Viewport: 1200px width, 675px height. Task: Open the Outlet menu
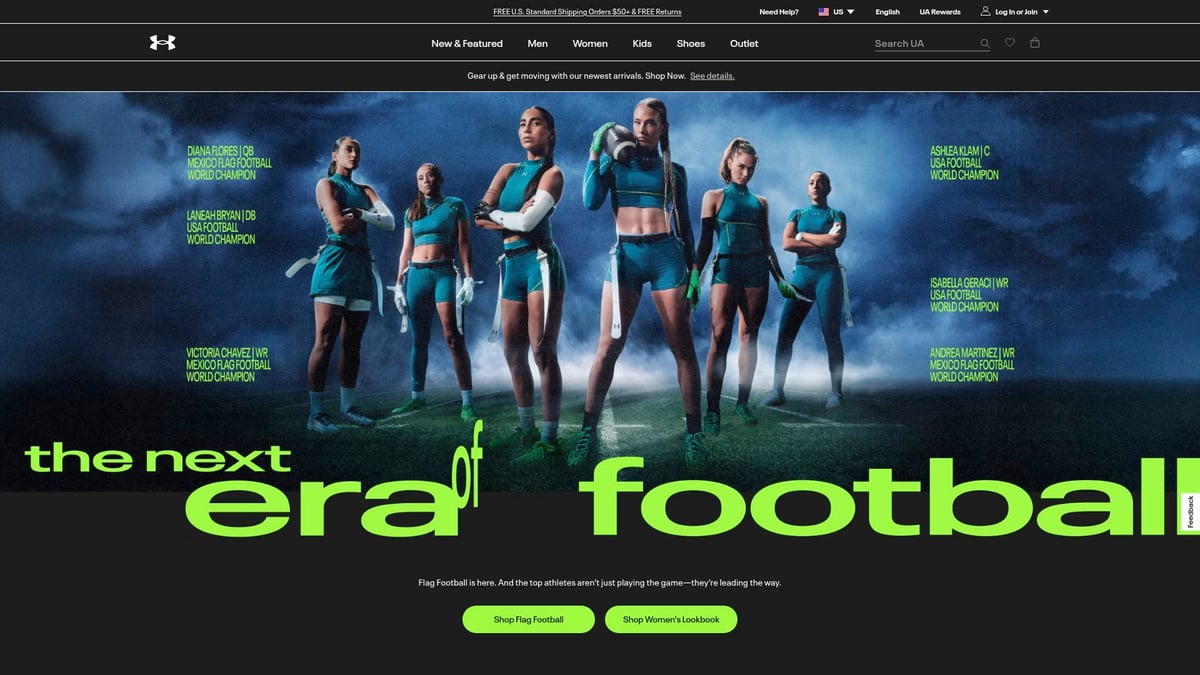744,43
